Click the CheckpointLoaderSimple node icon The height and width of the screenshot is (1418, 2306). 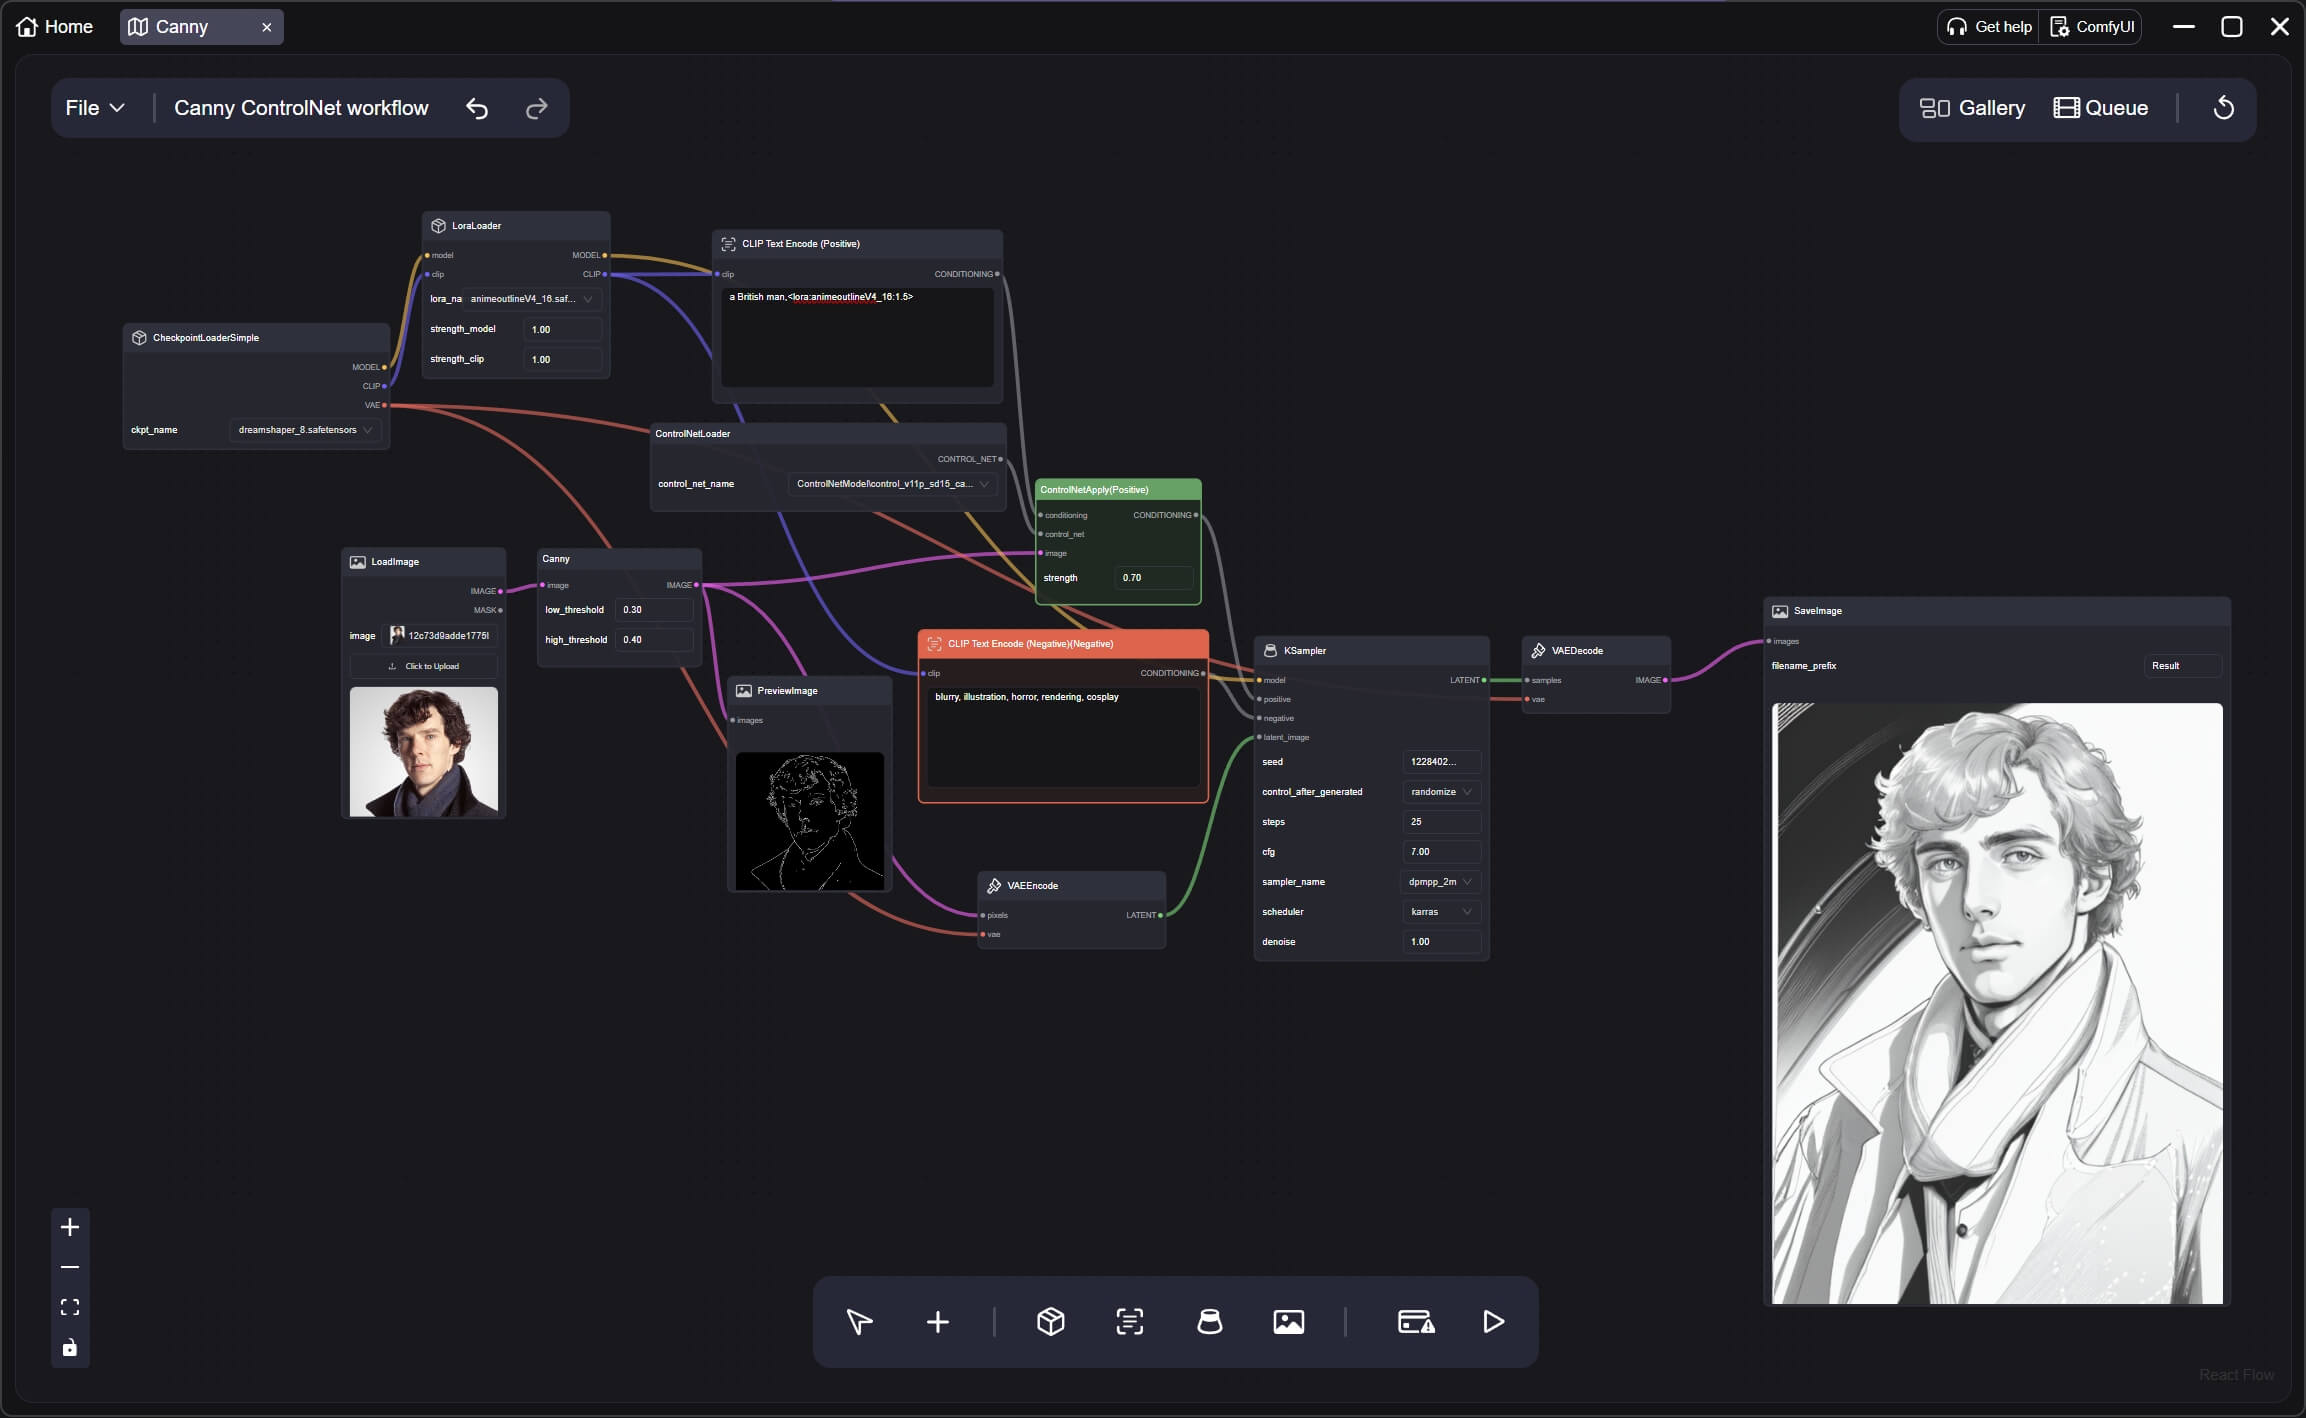pos(139,338)
